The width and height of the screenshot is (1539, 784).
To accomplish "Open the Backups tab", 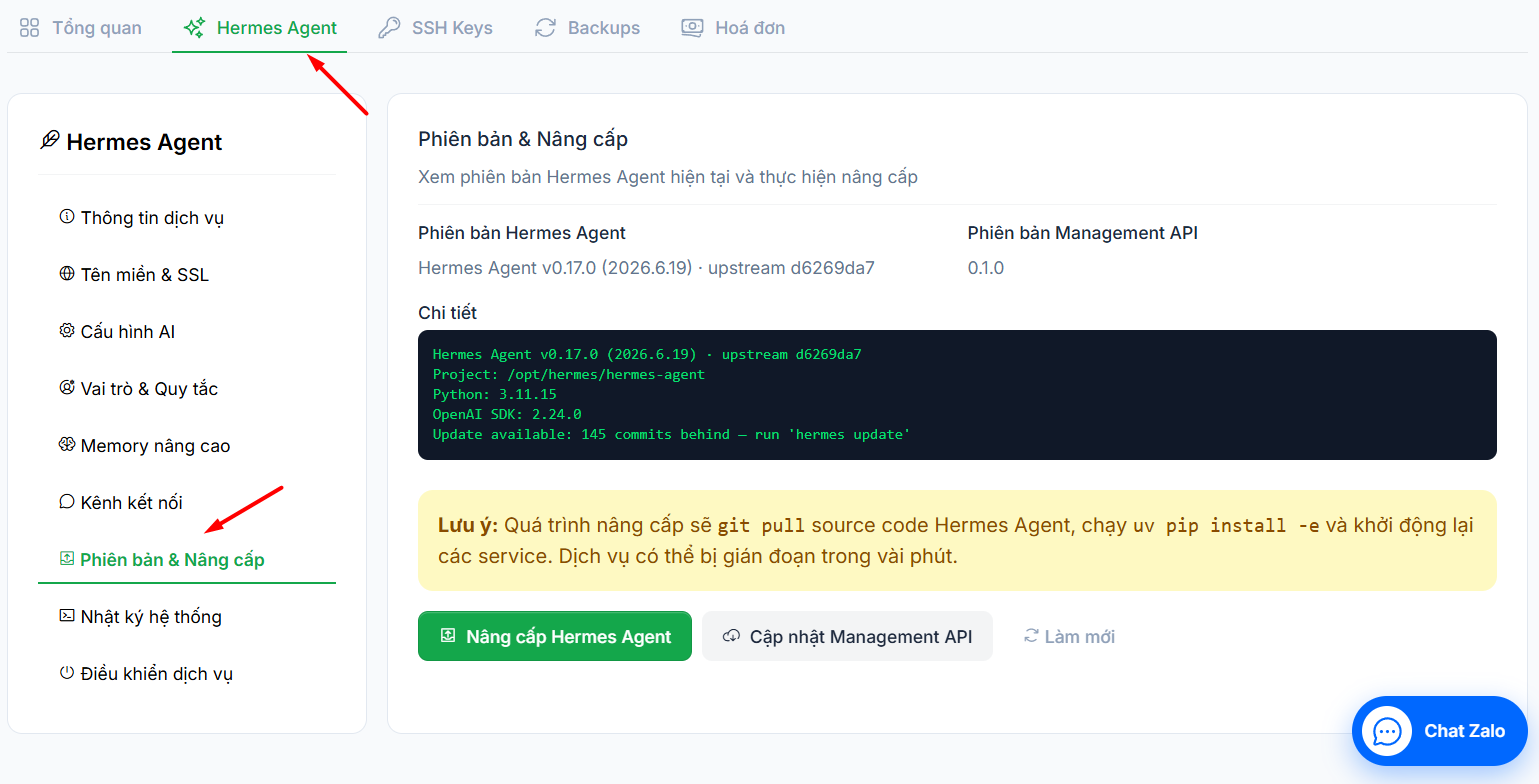I will tap(587, 28).
